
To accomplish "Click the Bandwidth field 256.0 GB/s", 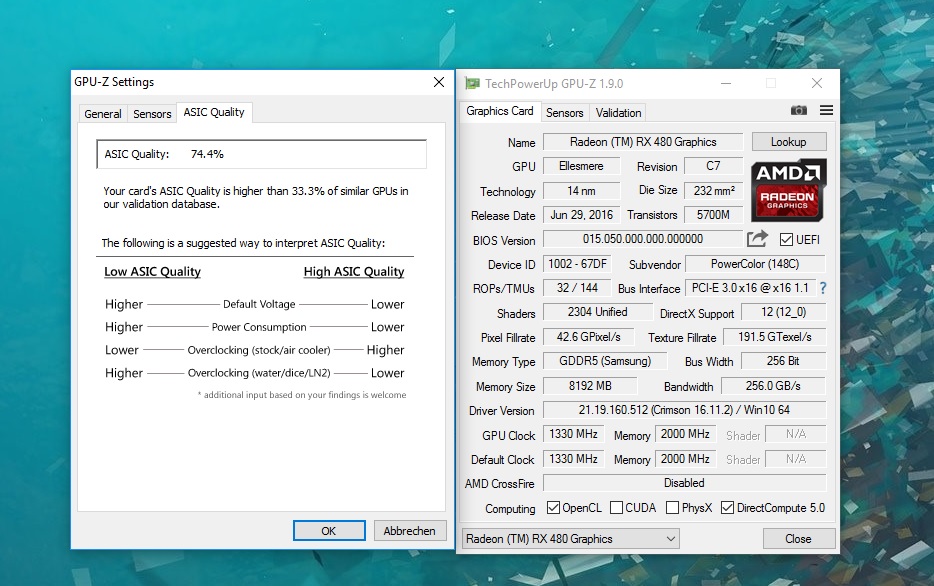I will (x=774, y=386).
